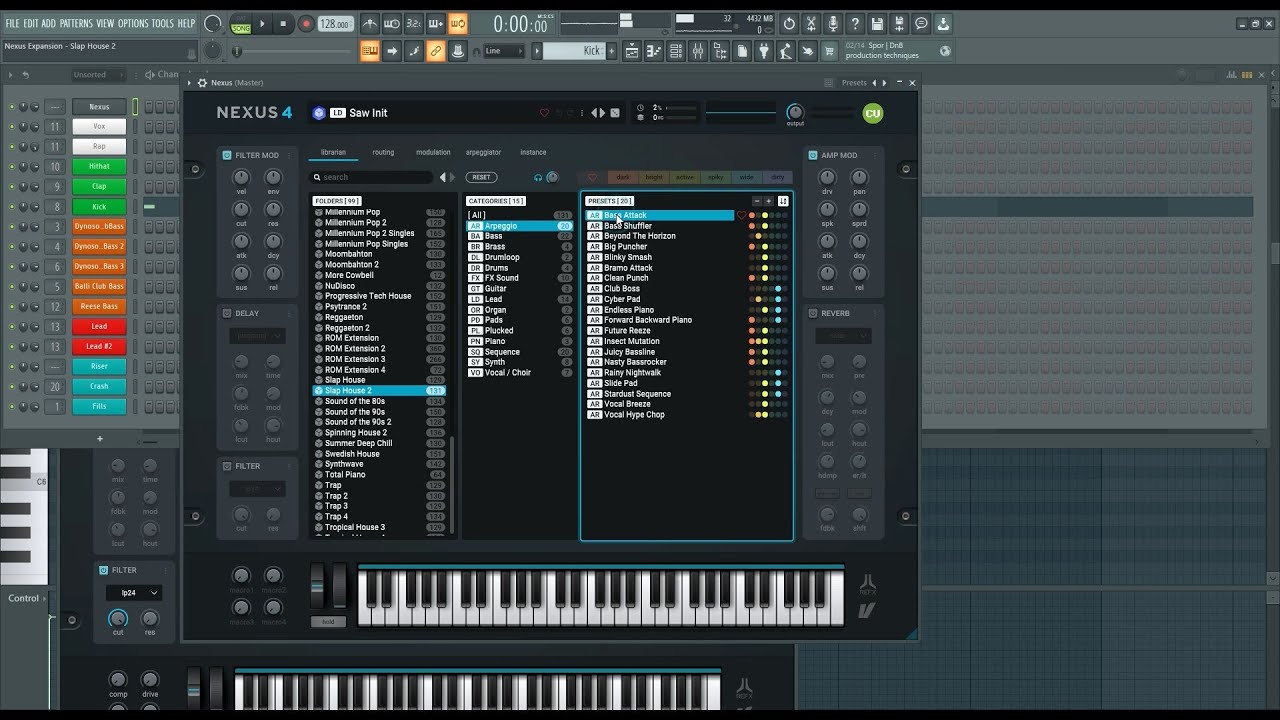Click the green CU user avatar
The height and width of the screenshot is (720, 1280).
click(873, 114)
